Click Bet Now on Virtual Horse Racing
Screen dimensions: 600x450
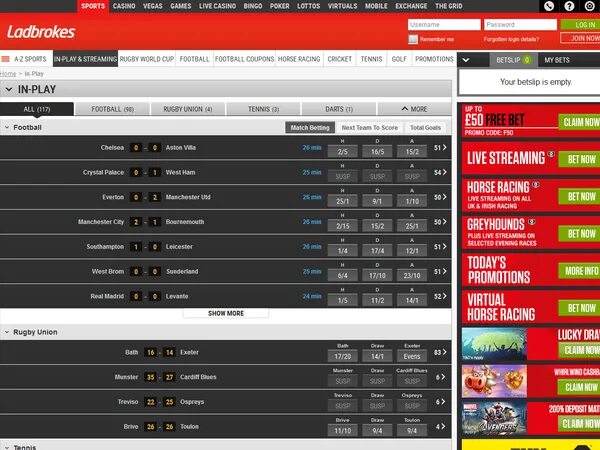coord(580,308)
